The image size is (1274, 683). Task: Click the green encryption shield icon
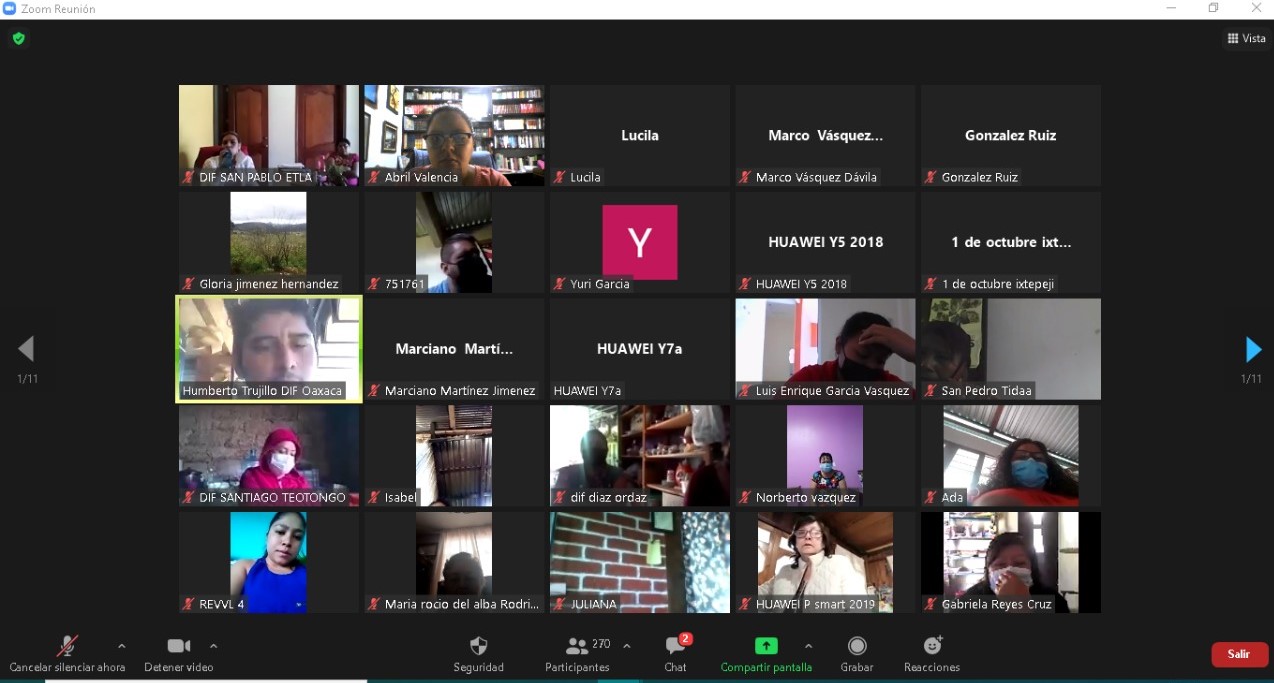[18, 39]
